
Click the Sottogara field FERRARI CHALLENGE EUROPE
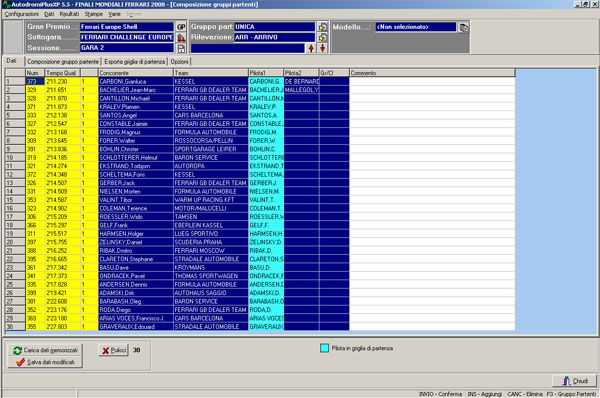click(x=127, y=37)
